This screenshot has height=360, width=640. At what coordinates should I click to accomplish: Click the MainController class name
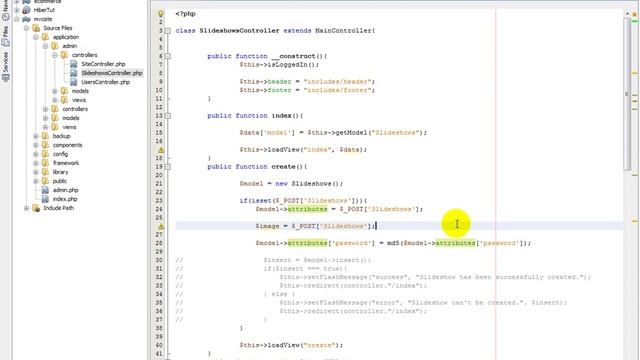343,31
